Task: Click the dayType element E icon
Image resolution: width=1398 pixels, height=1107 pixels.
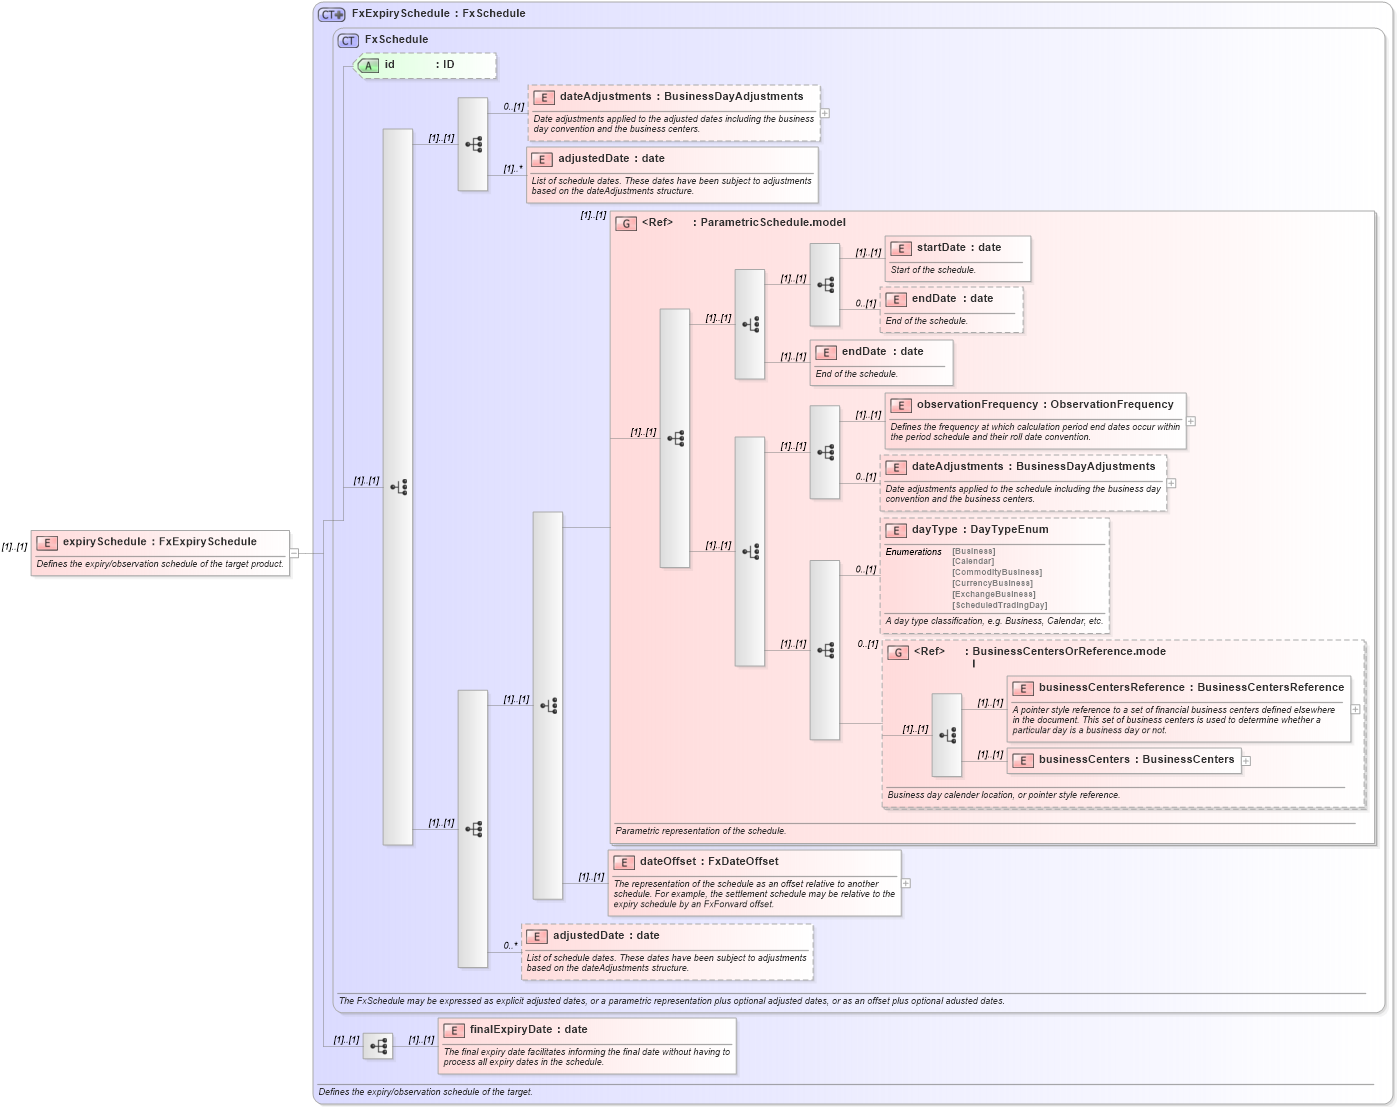Action: click(x=897, y=530)
